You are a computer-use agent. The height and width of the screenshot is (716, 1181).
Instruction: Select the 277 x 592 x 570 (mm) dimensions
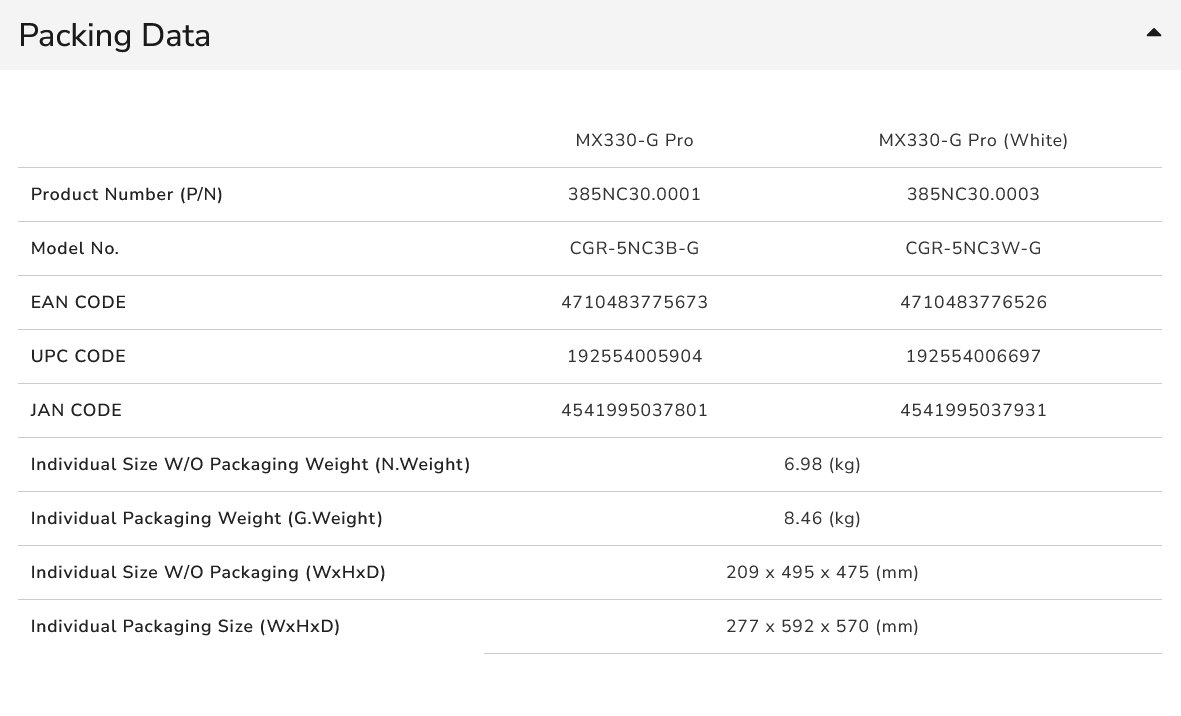822,627
